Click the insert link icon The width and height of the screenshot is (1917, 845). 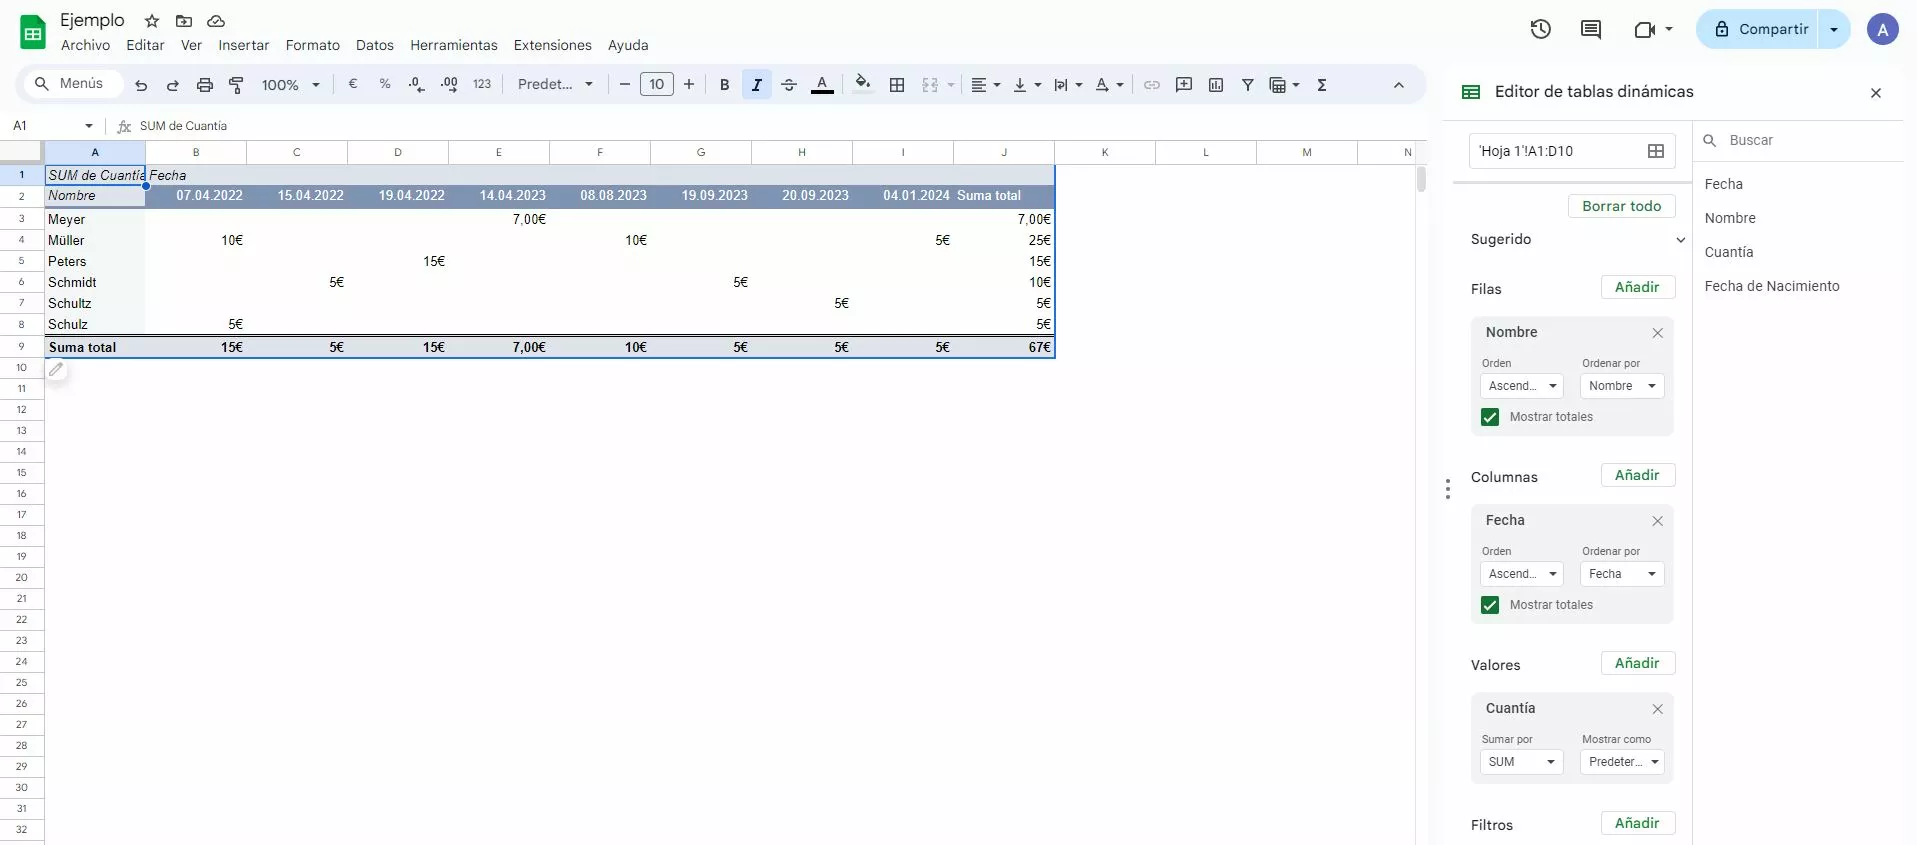pyautogui.click(x=1152, y=85)
